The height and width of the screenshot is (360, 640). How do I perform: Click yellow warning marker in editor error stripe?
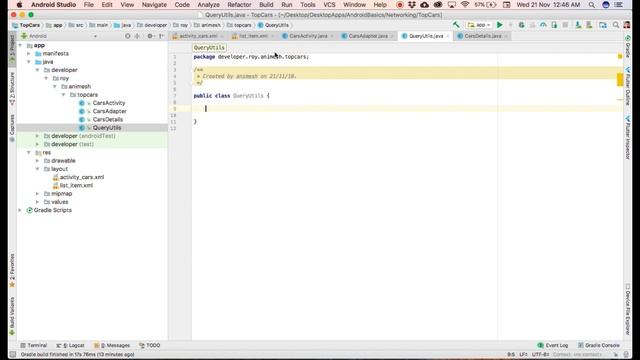click(620, 80)
